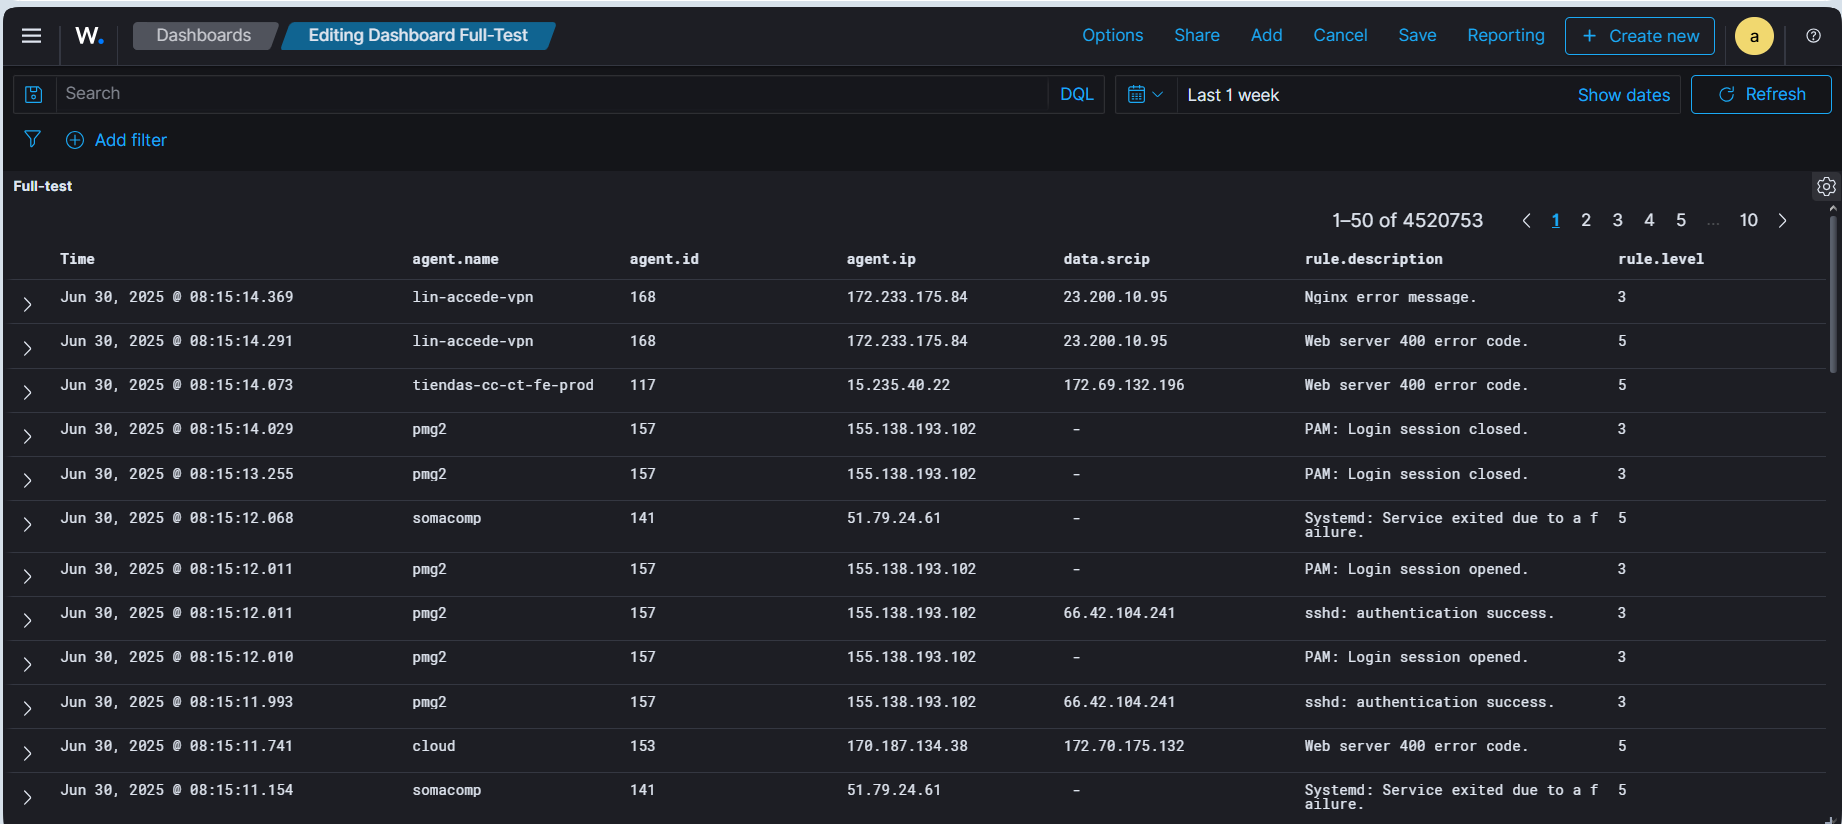Expand the cloud agent event row
The image size is (1842, 824).
pos(28,753)
